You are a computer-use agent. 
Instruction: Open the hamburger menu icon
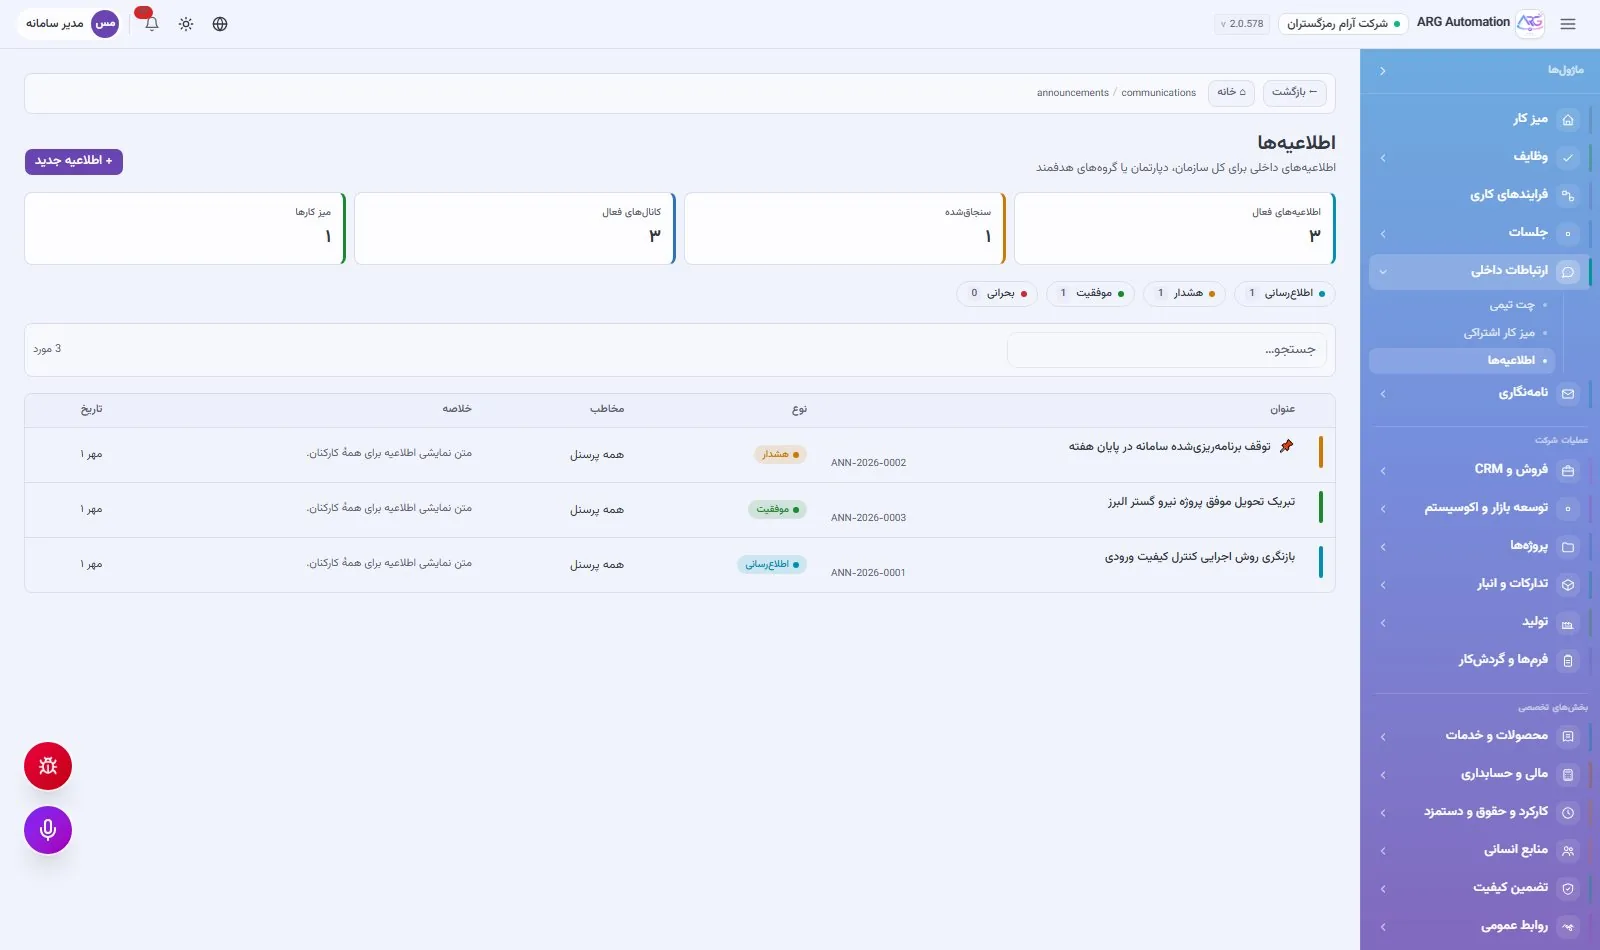(1567, 24)
